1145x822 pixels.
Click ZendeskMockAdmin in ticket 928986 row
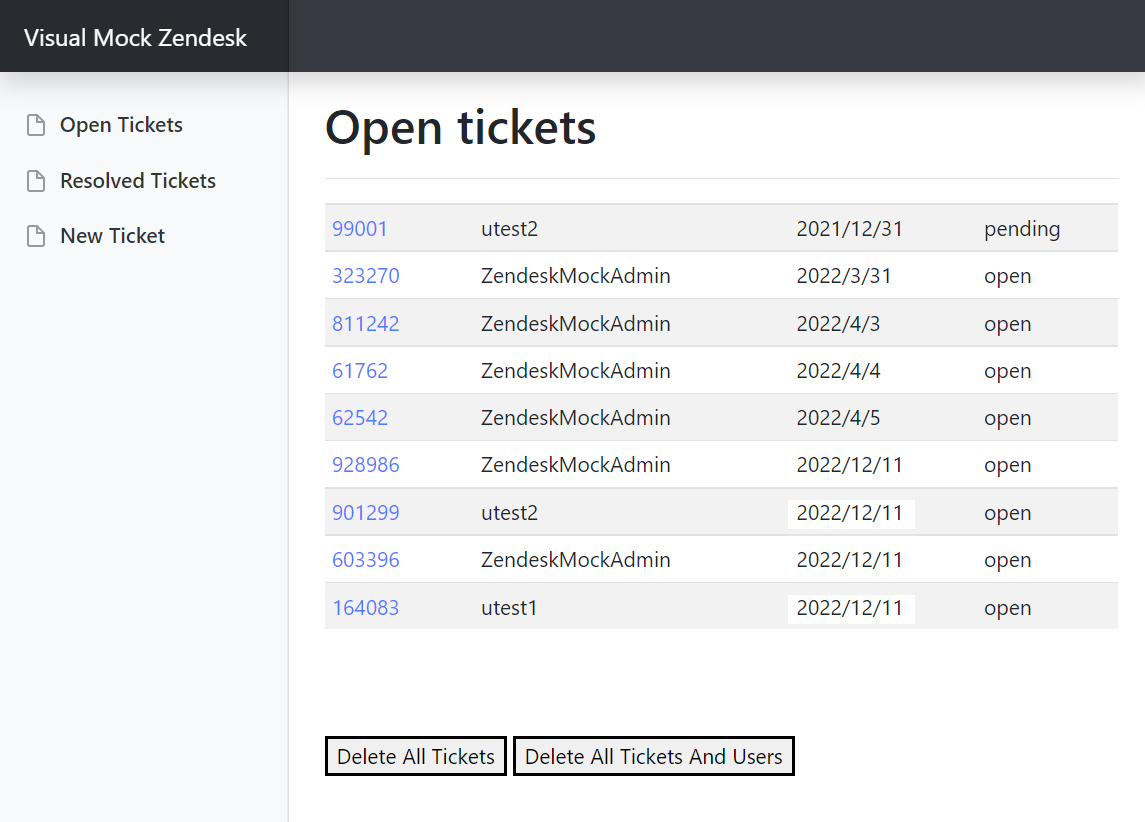(575, 465)
